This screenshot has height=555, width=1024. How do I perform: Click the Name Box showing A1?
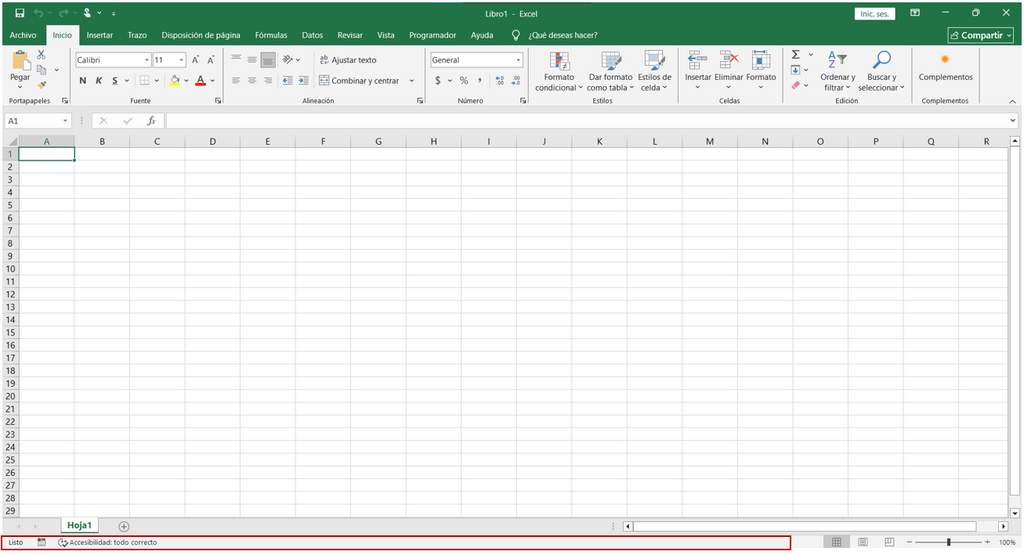coord(37,121)
